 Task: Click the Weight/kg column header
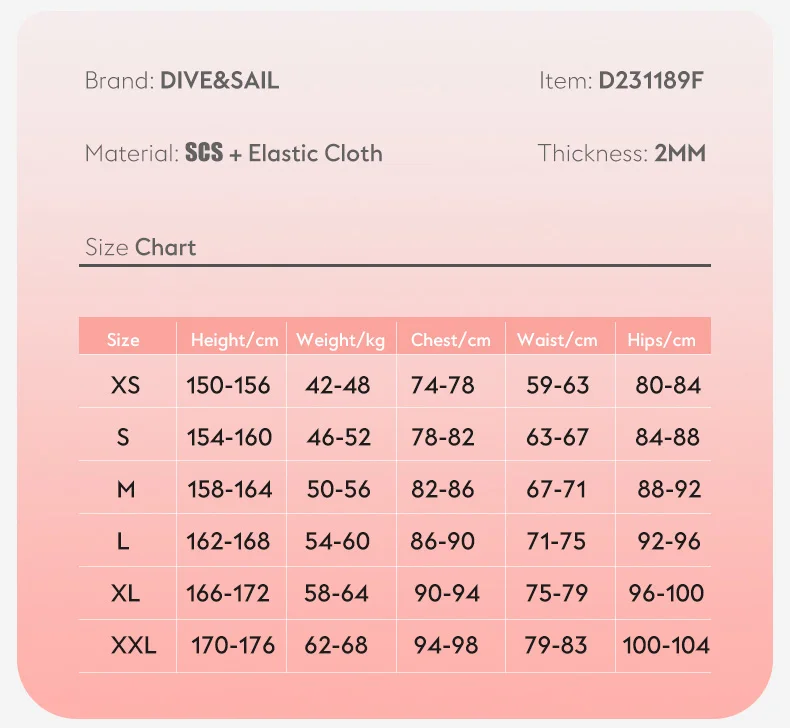[340, 340]
